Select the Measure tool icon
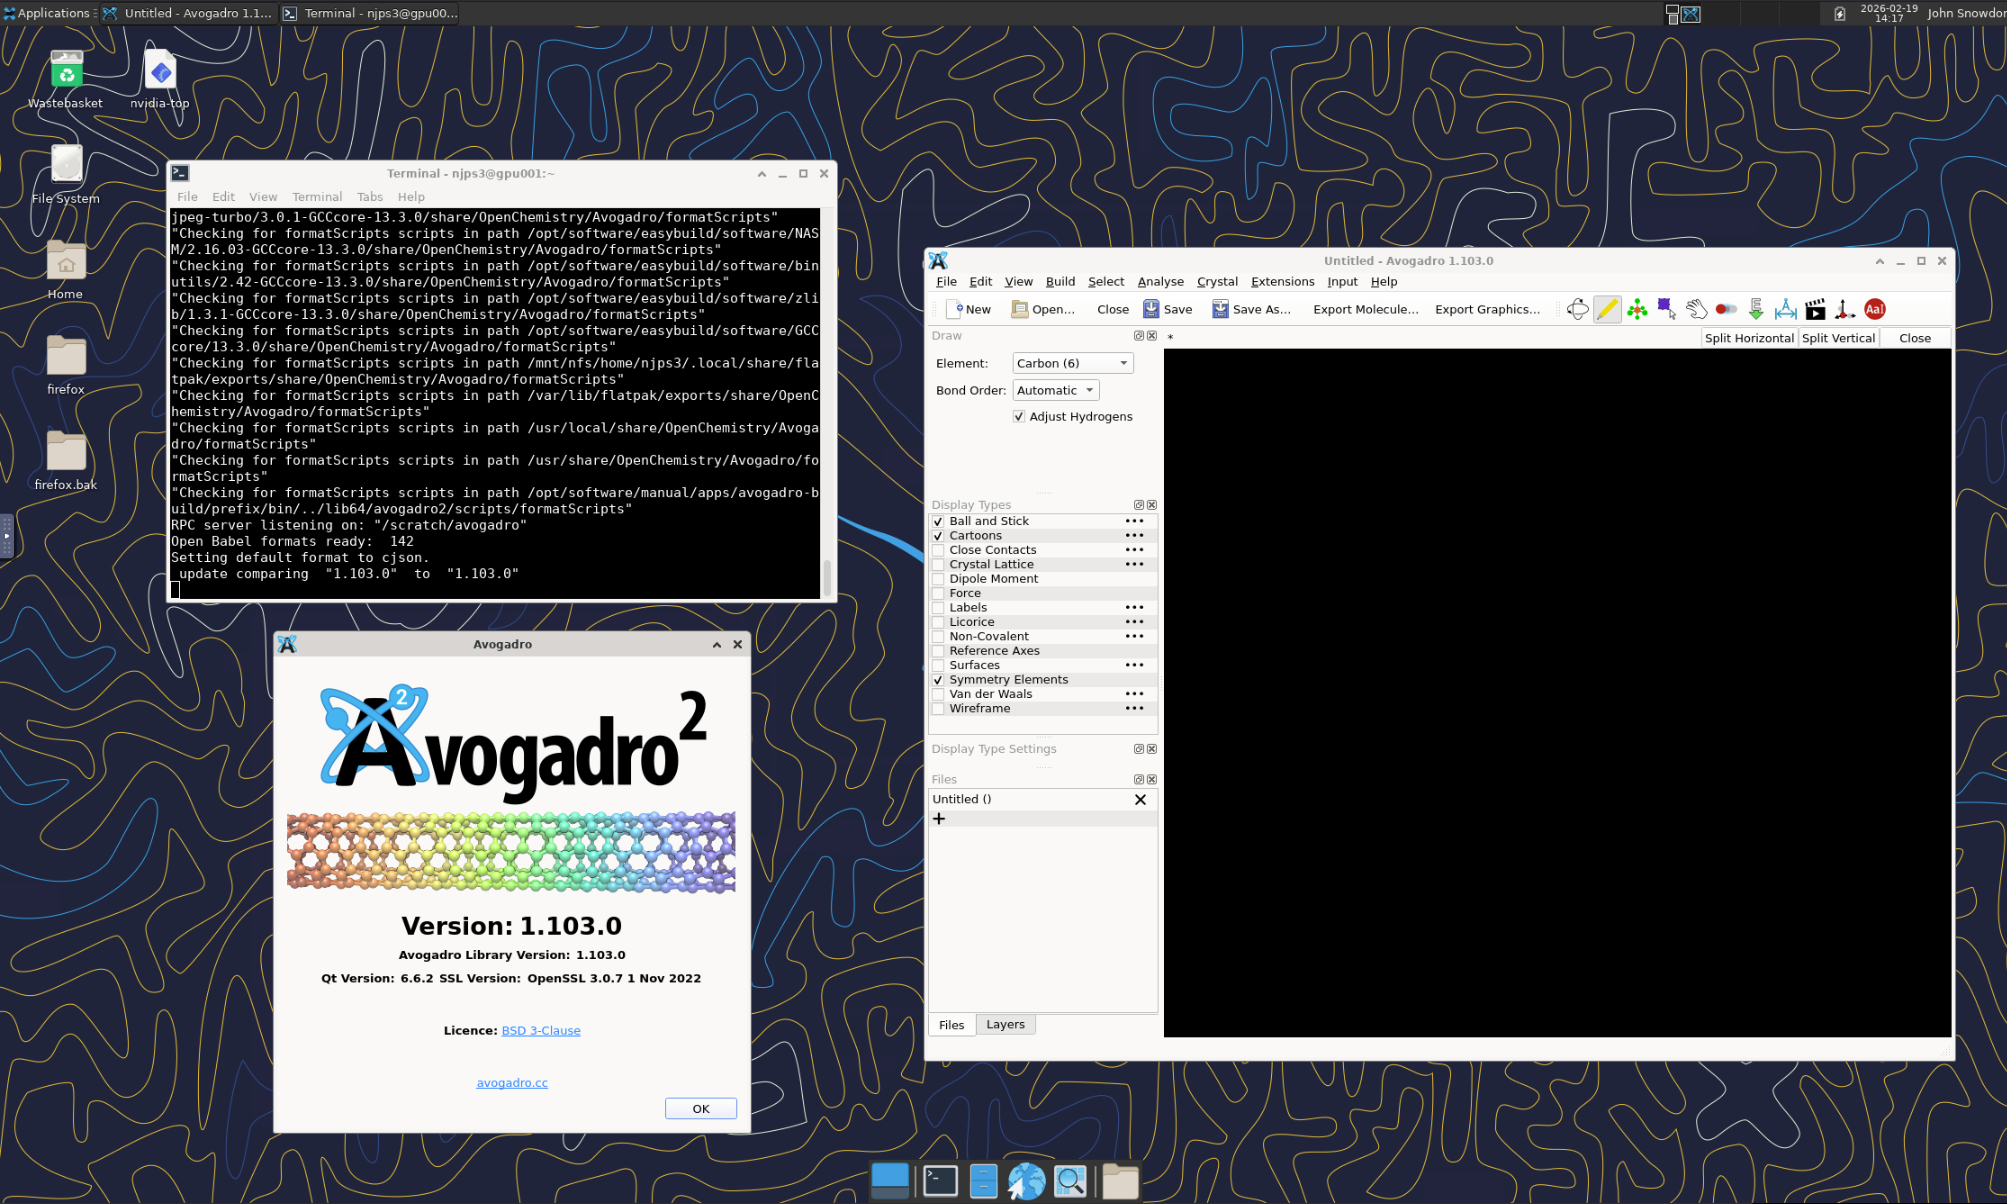Viewport: 2007px width, 1204px height. click(1786, 310)
